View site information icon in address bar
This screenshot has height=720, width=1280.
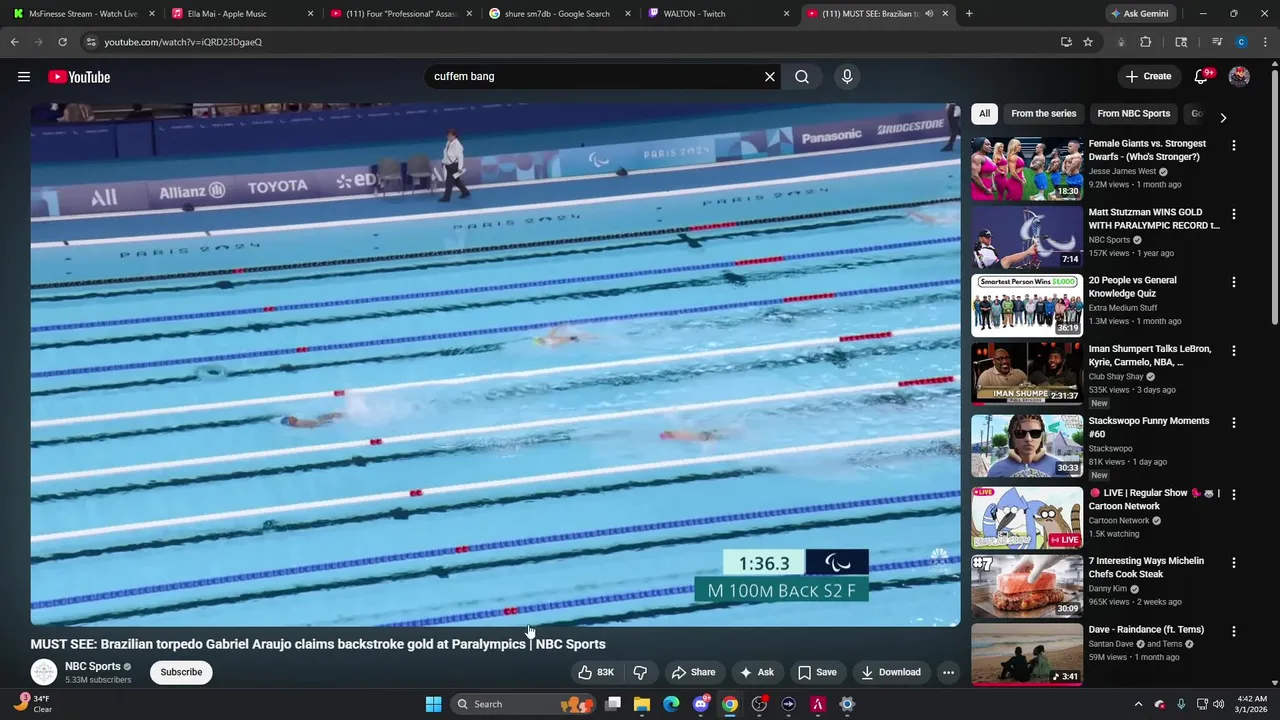91,42
